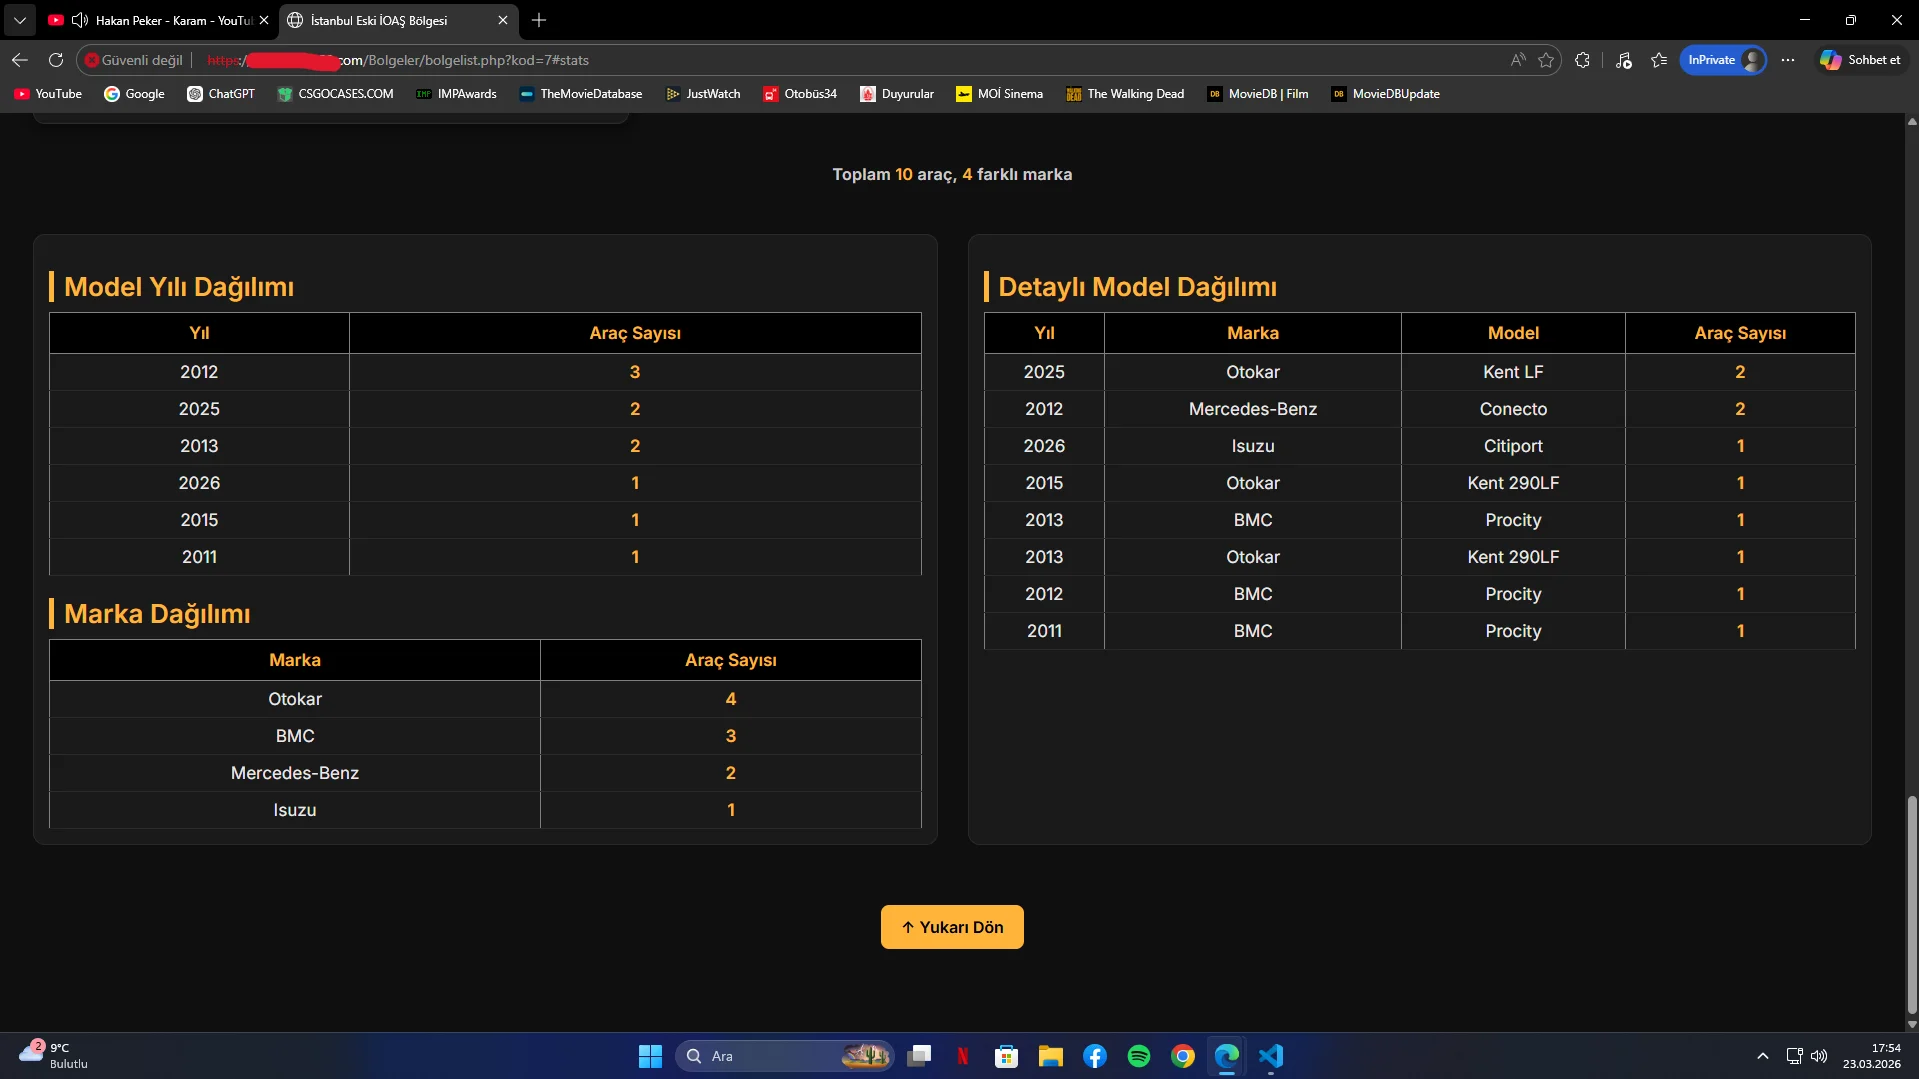This screenshot has height=1079, width=1919.
Task: Open the read aloud icon in address bar
Action: (1518, 60)
